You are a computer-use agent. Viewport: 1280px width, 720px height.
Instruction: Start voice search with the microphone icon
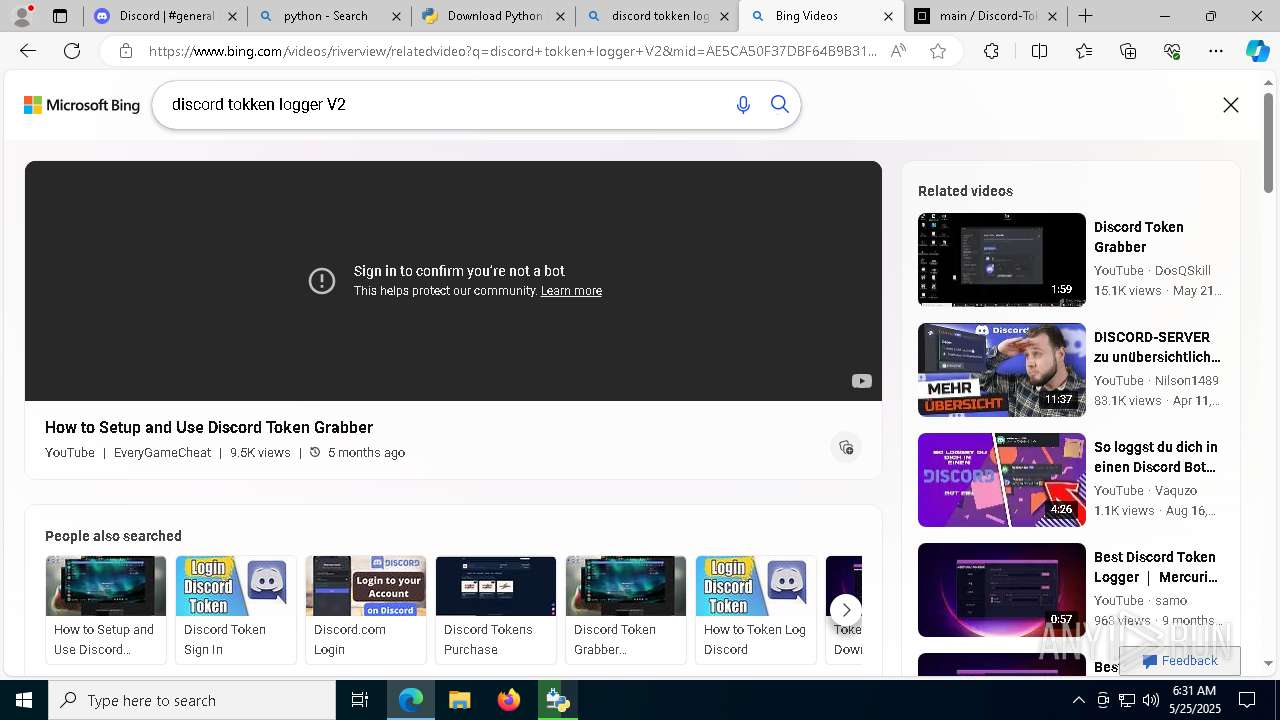(x=743, y=105)
